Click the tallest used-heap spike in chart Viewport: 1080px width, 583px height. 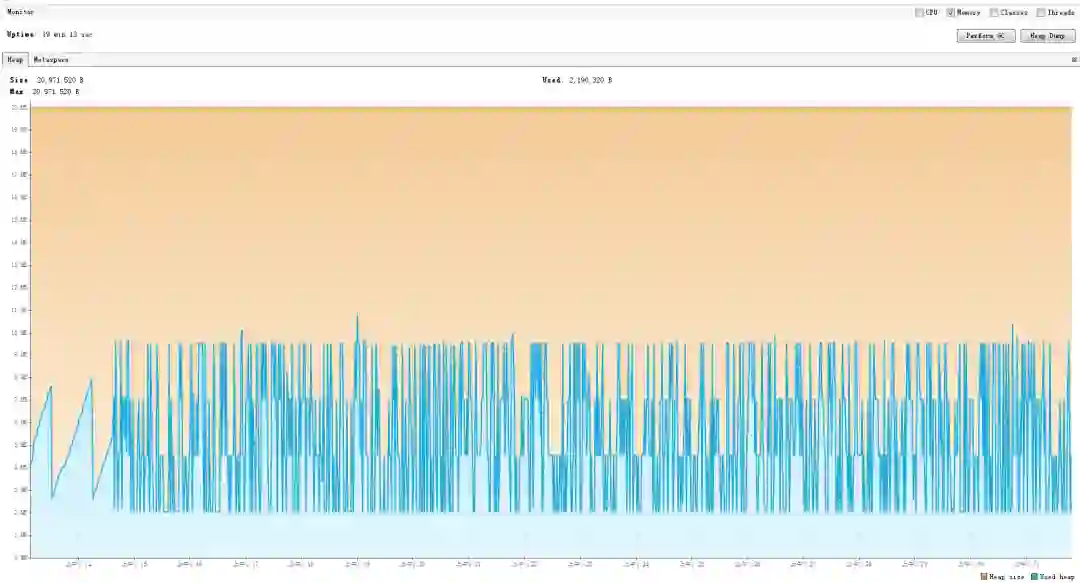pyautogui.click(x=357, y=316)
